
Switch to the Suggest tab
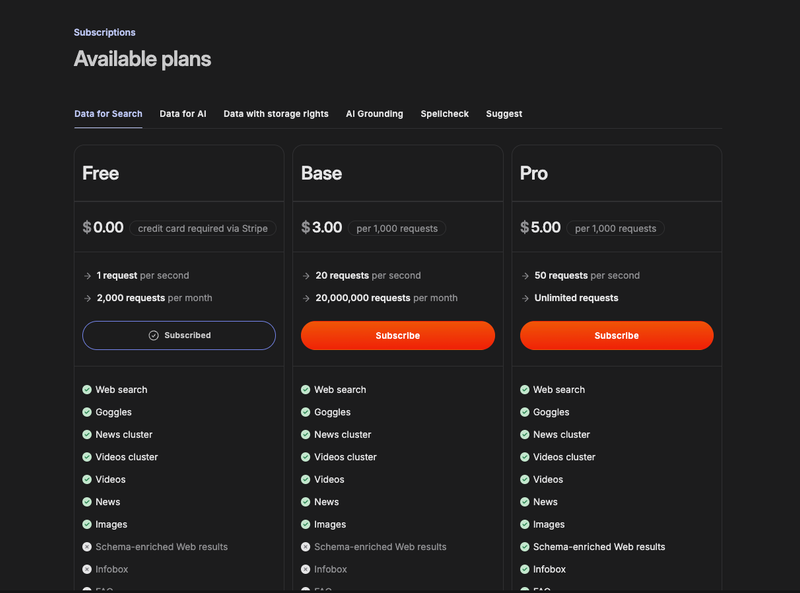pos(503,113)
